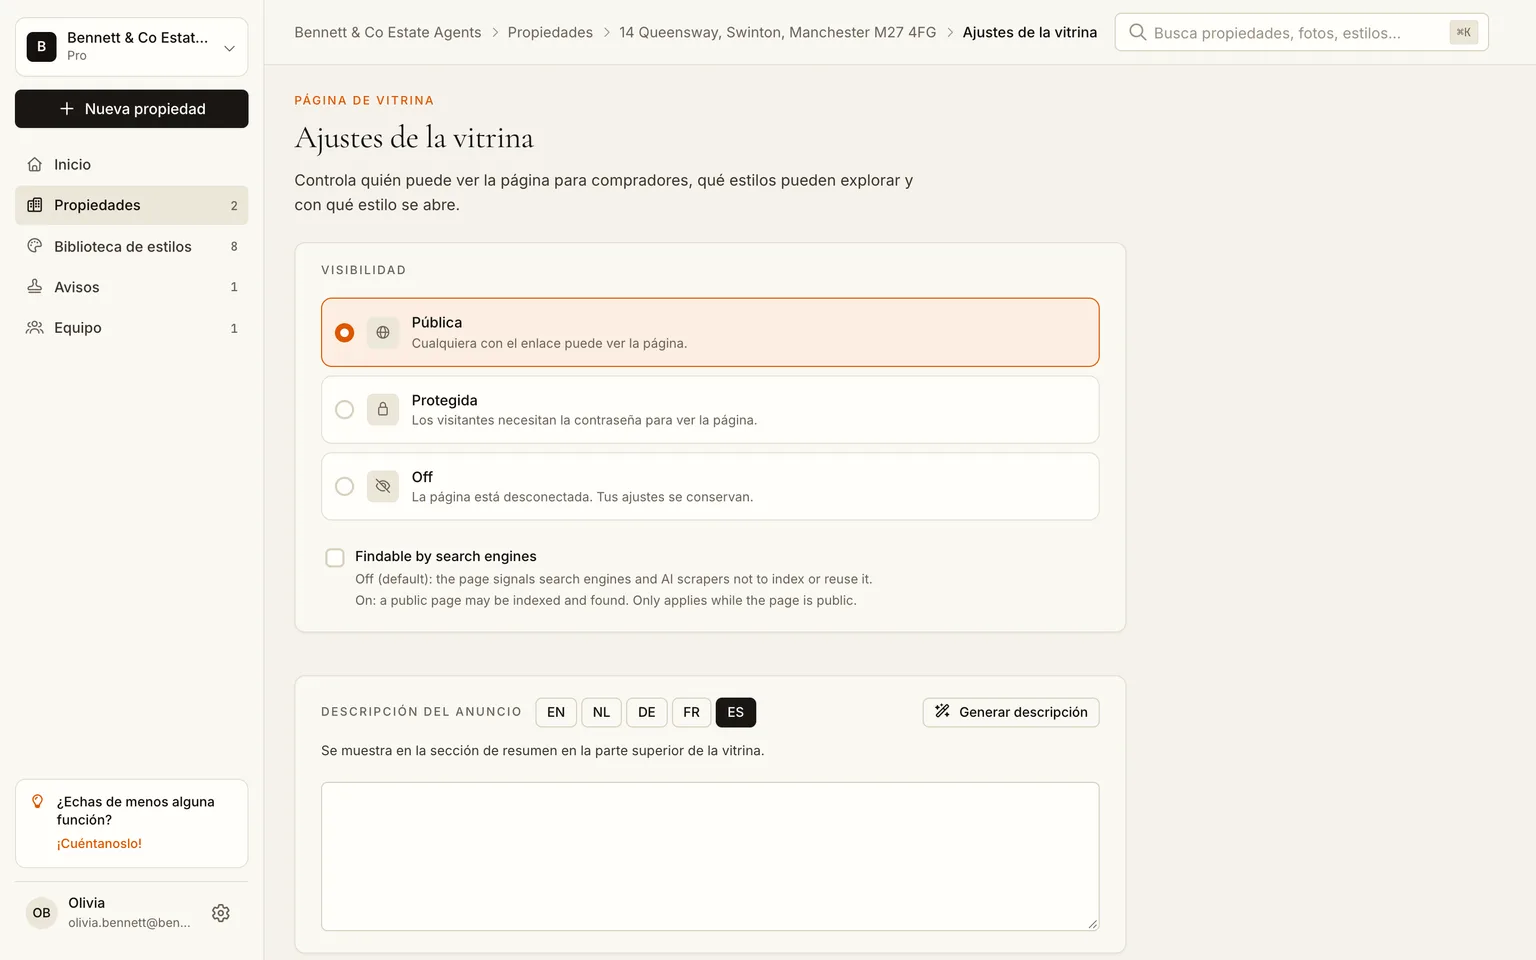Enable Findable by search engines checkbox
1536x960 pixels.
[x=335, y=557]
